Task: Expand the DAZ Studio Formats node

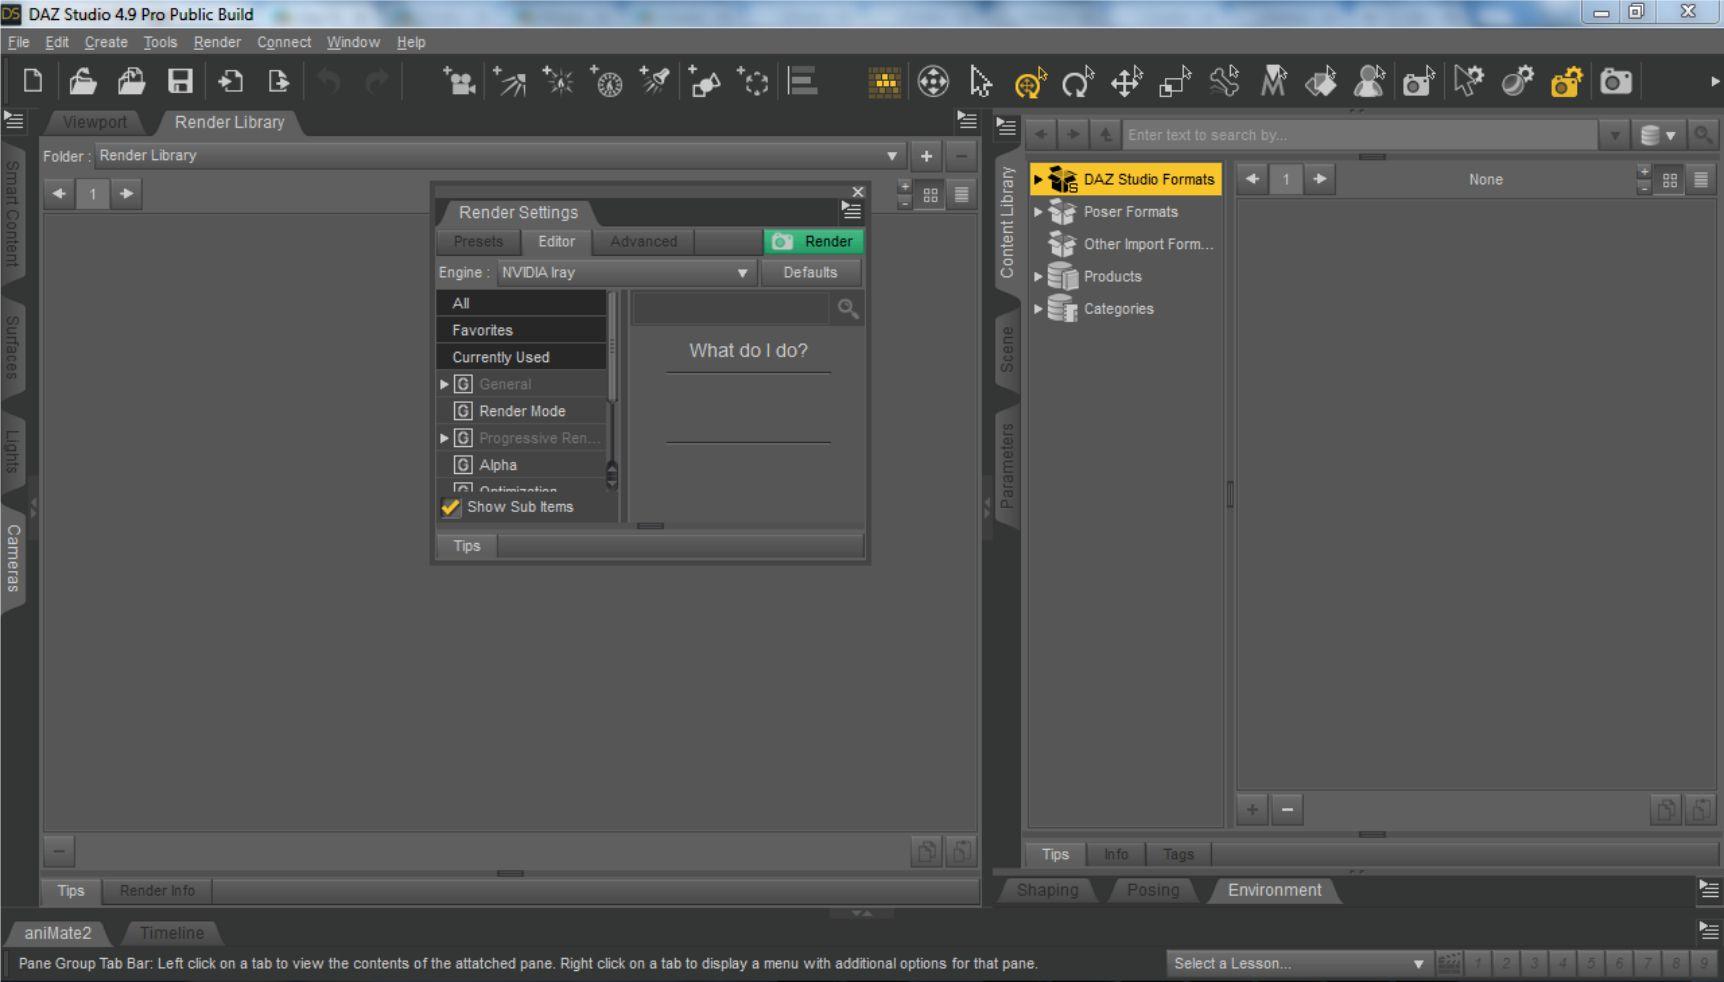Action: [1038, 180]
